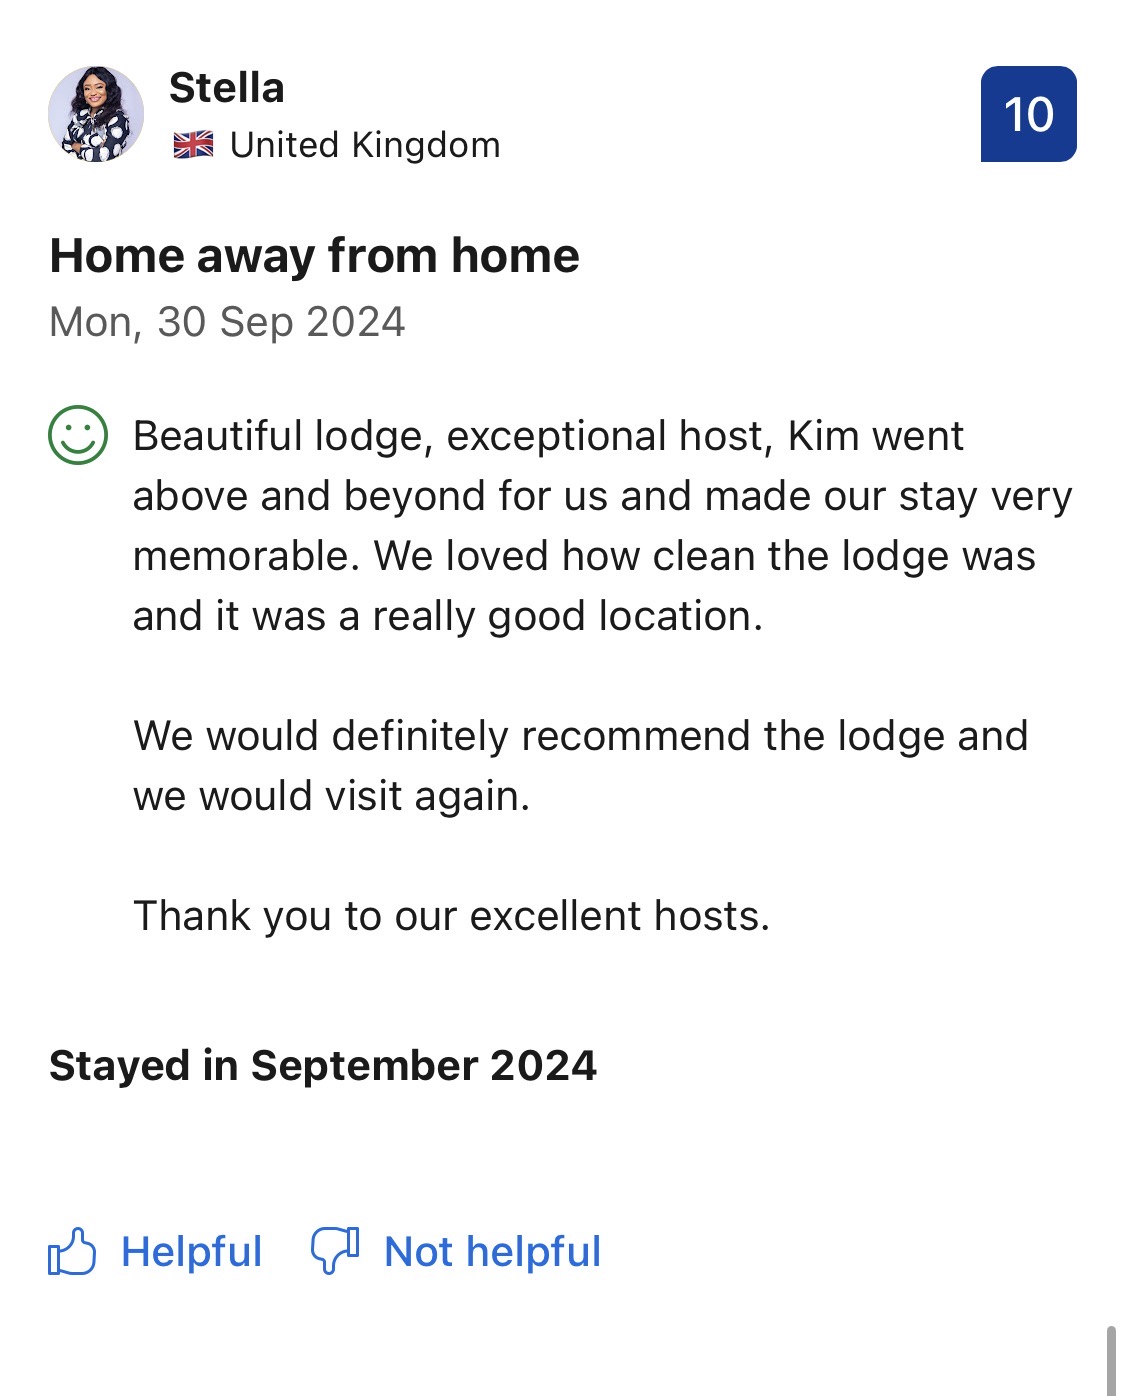Image resolution: width=1125 pixels, height=1396 pixels.
Task: Click the United Kingdom country label
Action: (365, 146)
